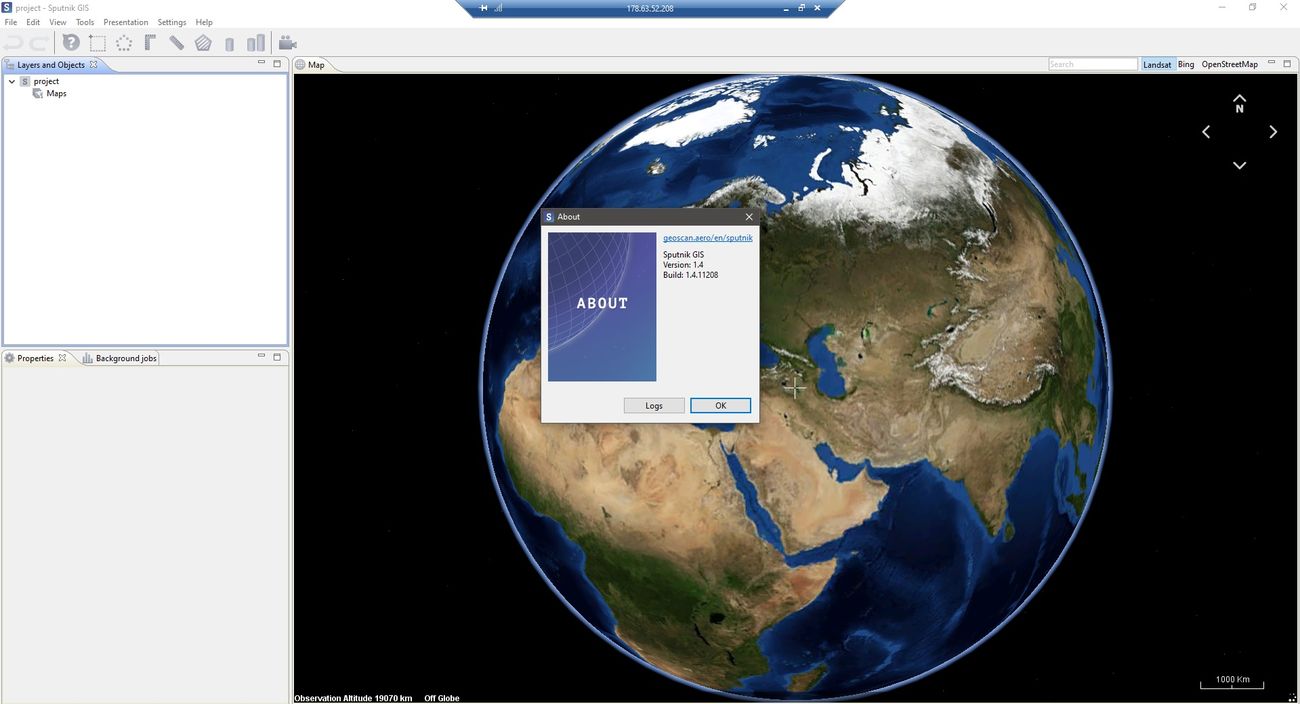Select the Identify tool with question mark

(x=69, y=42)
